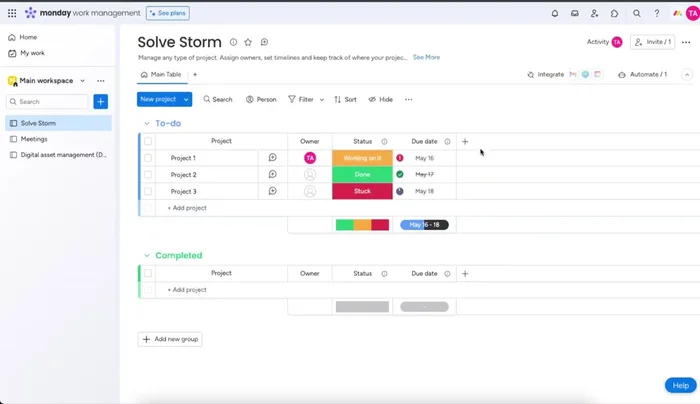The height and width of the screenshot is (404, 700).
Task: Select all items in To-do group header checkbox
Action: (x=148, y=141)
